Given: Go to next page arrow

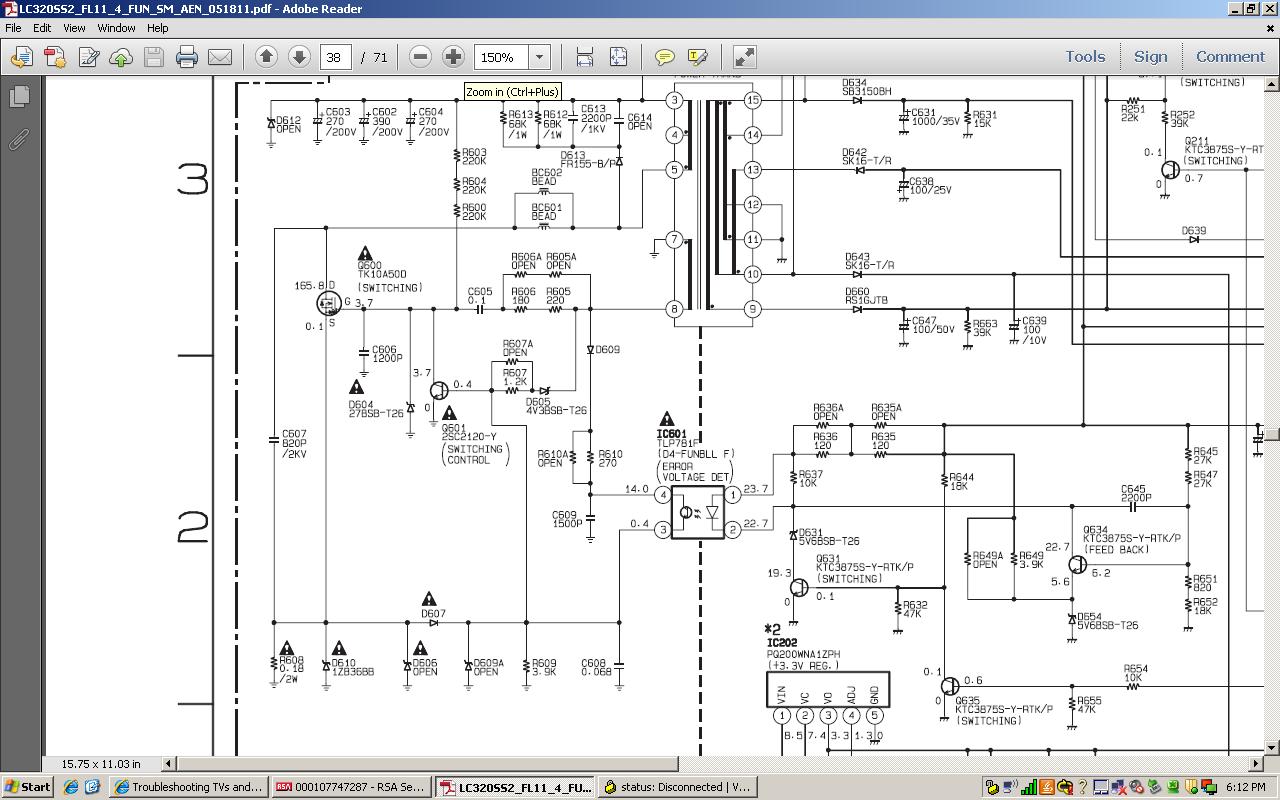Looking at the screenshot, I should click(x=299, y=57).
